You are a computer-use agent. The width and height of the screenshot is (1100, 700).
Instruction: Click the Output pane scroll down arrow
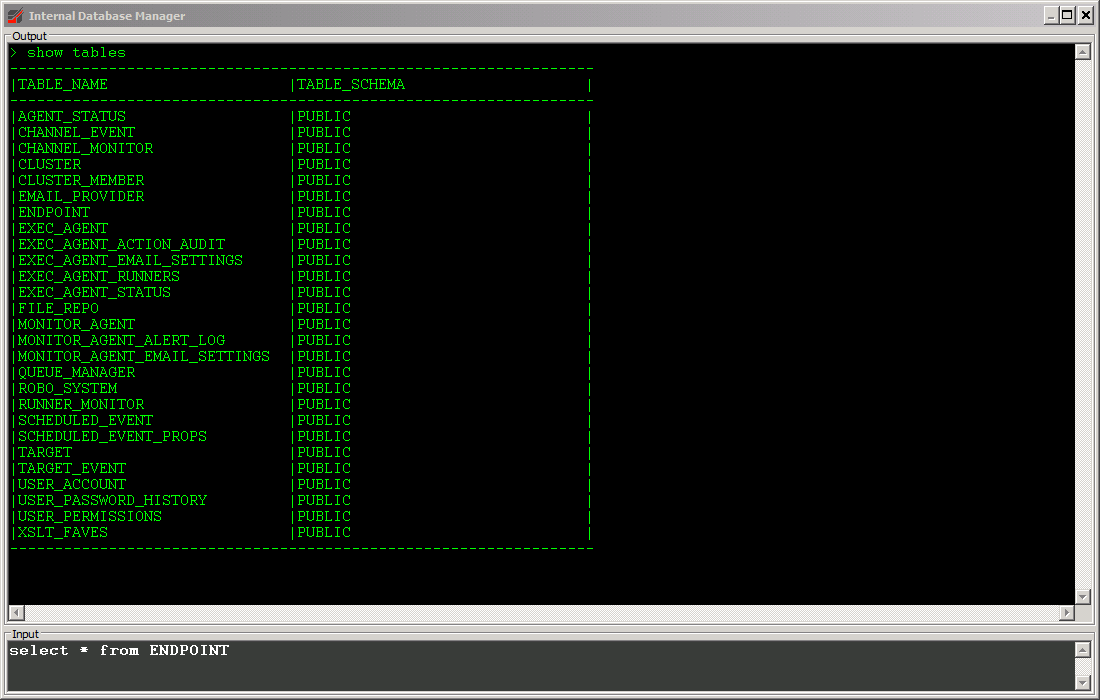point(1082,596)
